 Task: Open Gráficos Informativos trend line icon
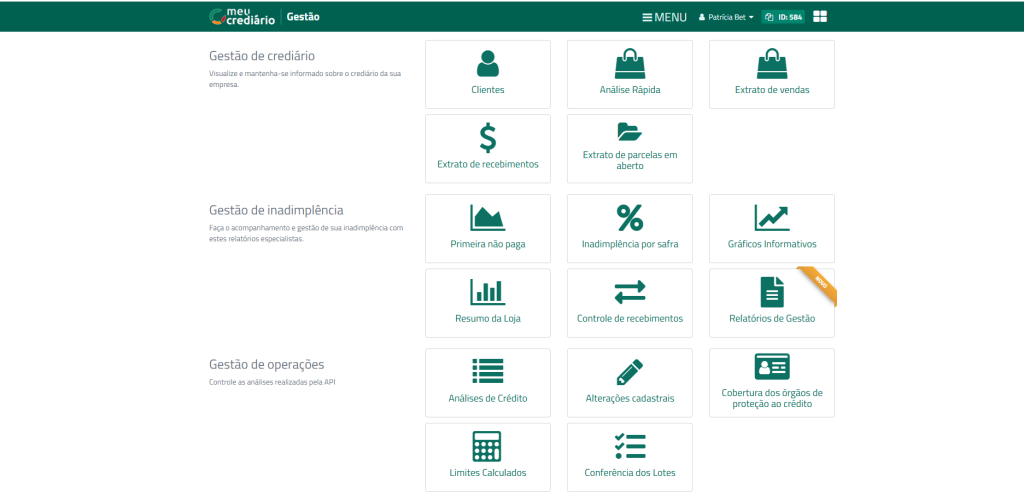(x=771, y=217)
